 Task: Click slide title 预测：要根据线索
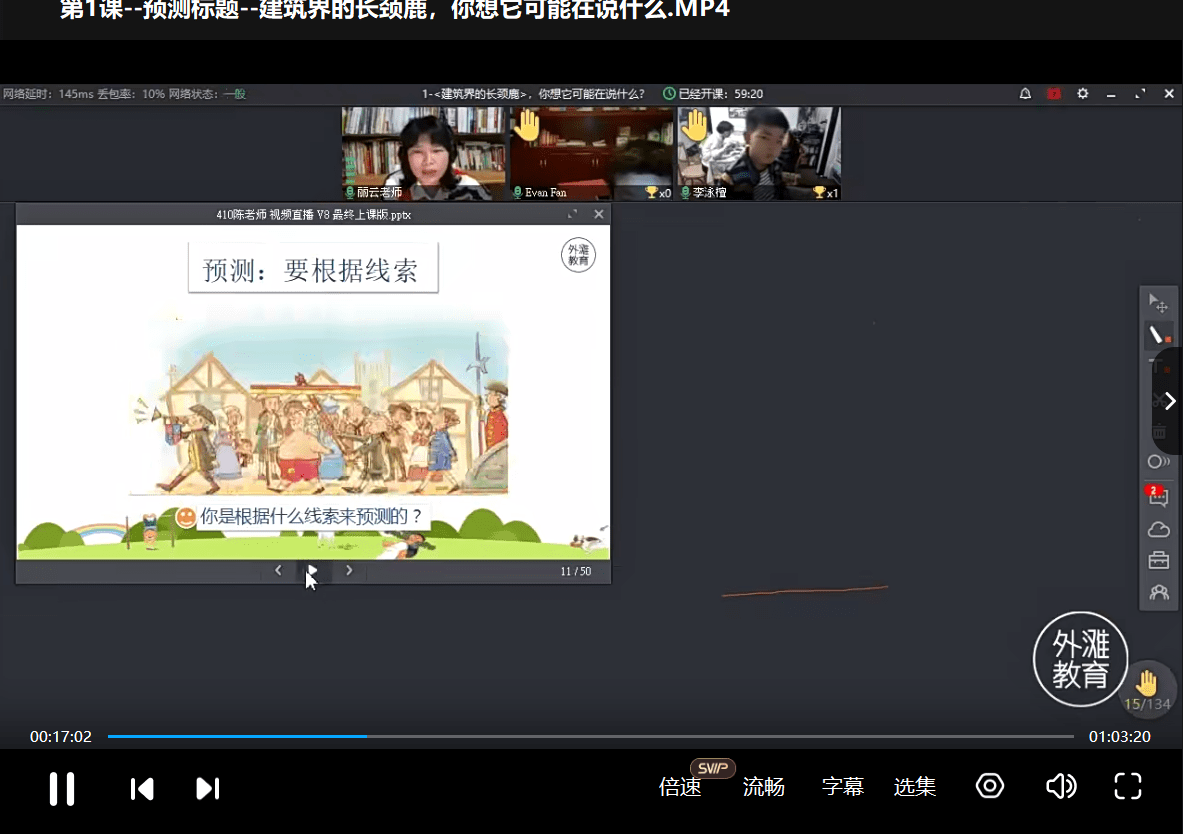tap(312, 269)
